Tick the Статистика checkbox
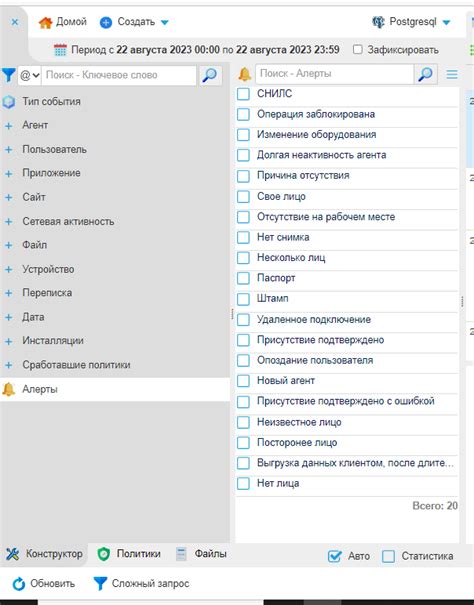 click(388, 556)
